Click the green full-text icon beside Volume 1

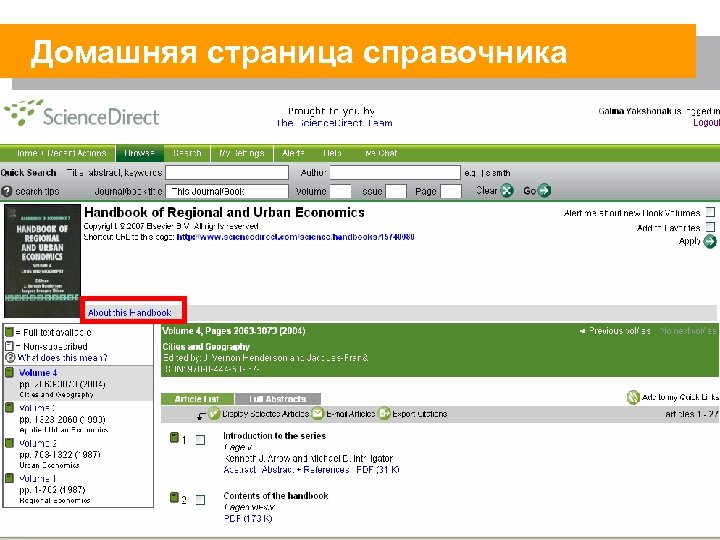coord(10,478)
